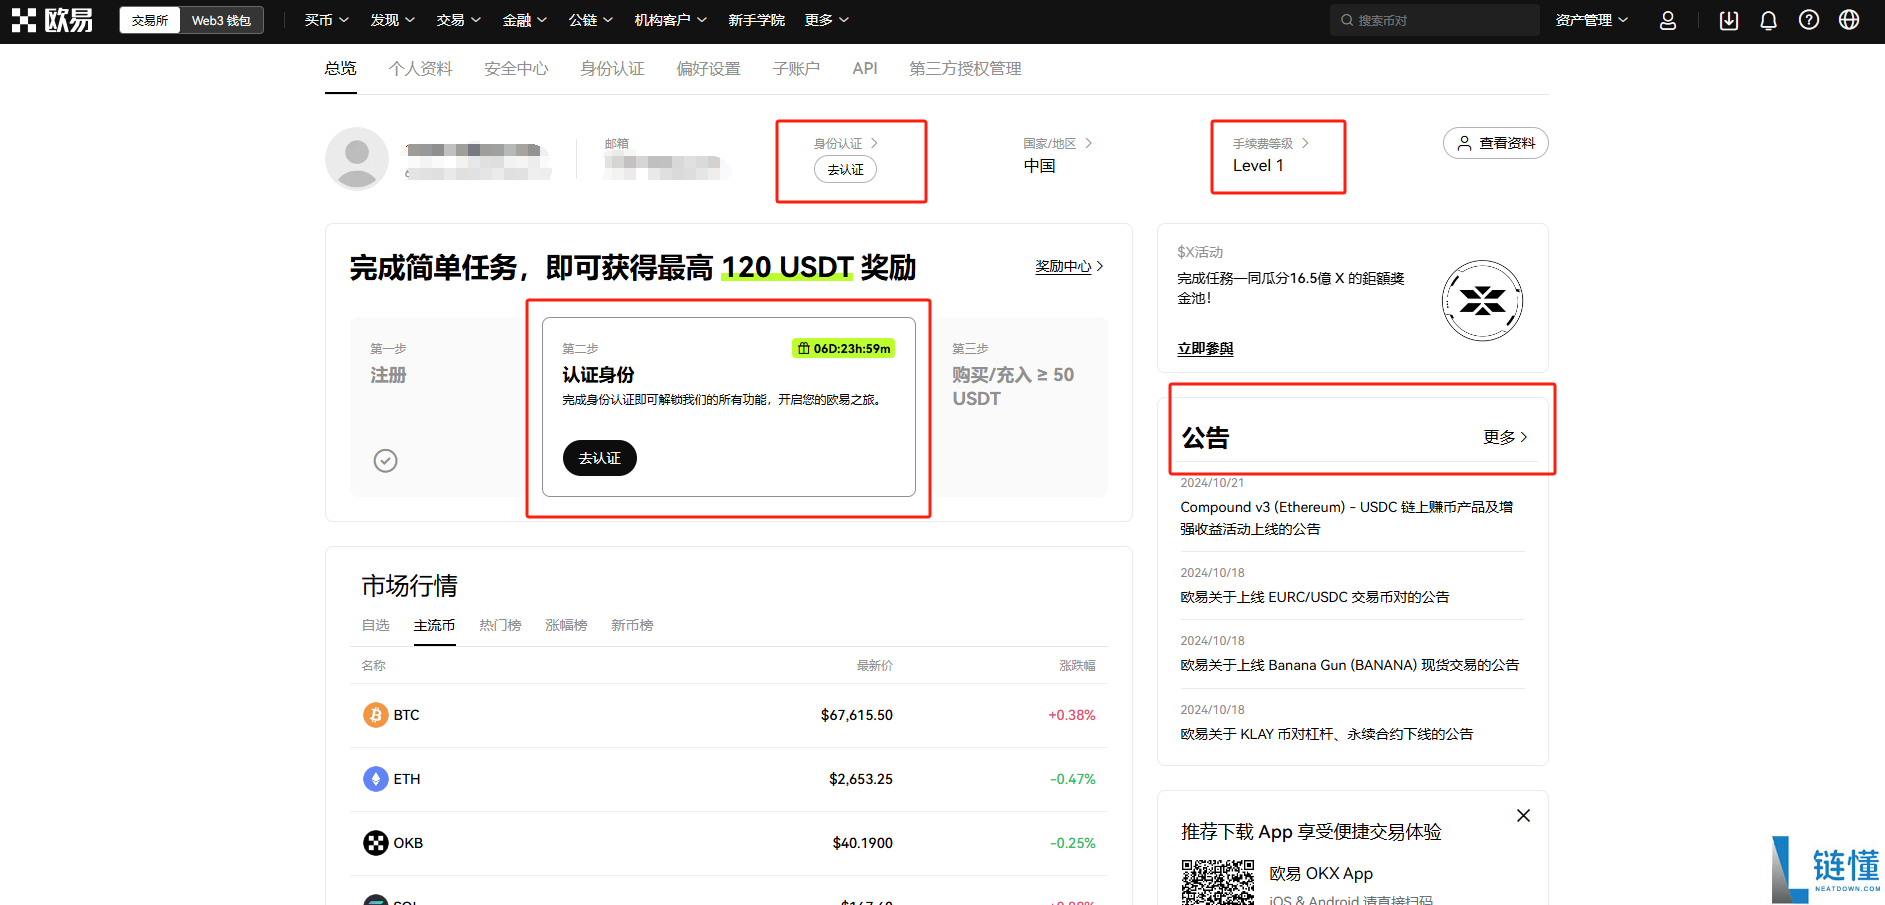Image resolution: width=1885 pixels, height=905 pixels.
Task: Switch to the 身份认证 tab
Action: pyautogui.click(x=613, y=68)
